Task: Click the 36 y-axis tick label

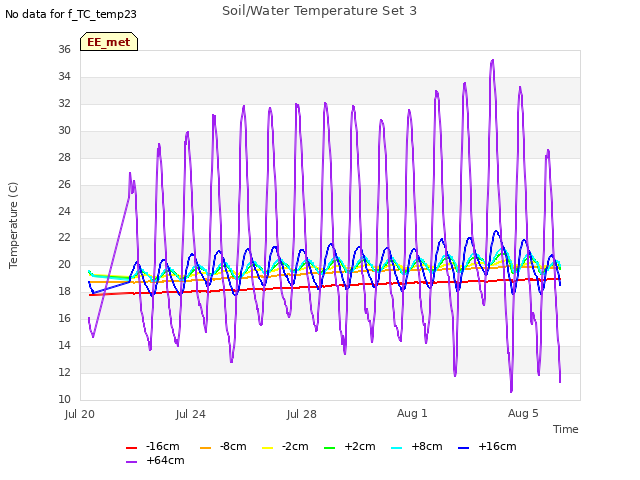Action: click(64, 49)
